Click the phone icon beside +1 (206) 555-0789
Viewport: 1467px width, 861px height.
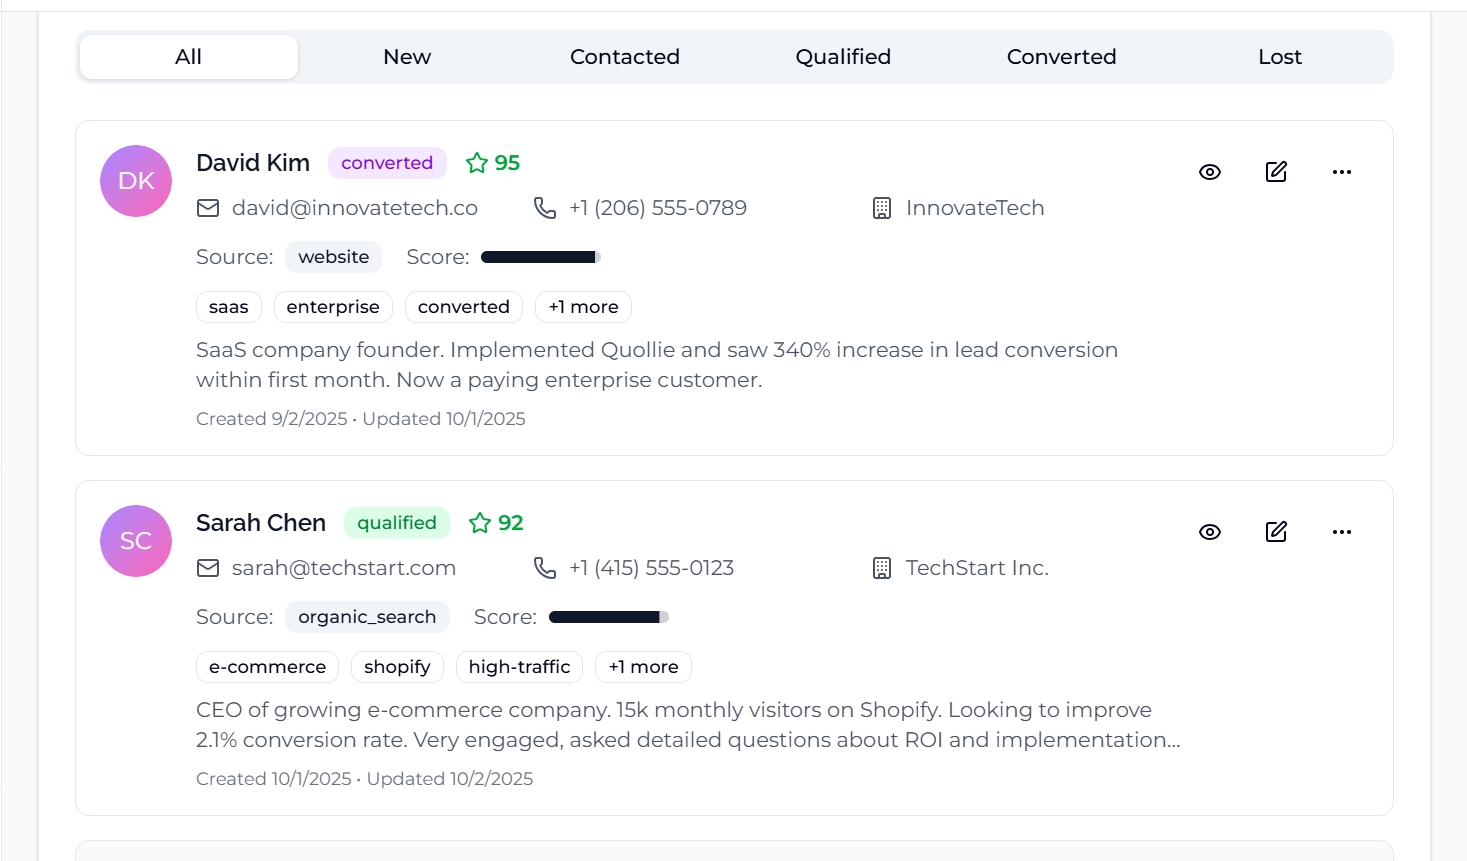tap(545, 208)
